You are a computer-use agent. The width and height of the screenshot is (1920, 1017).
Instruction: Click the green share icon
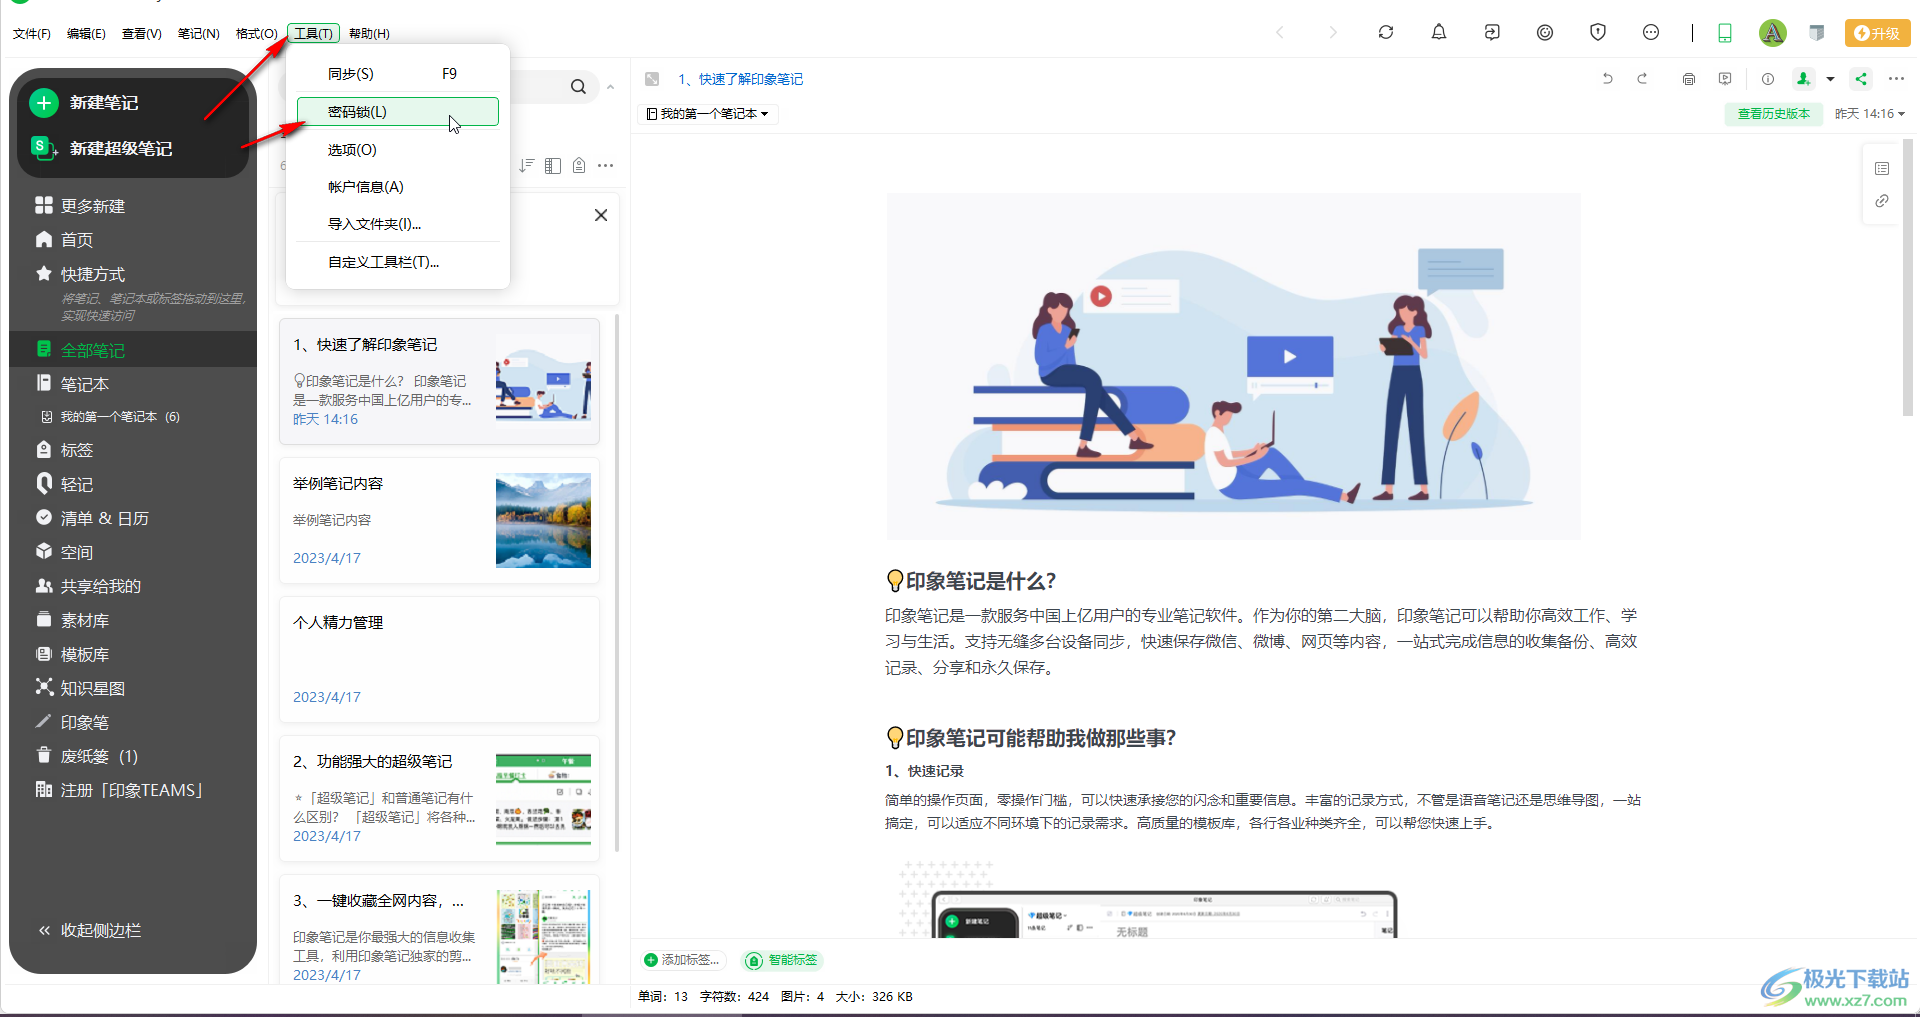(x=1861, y=79)
